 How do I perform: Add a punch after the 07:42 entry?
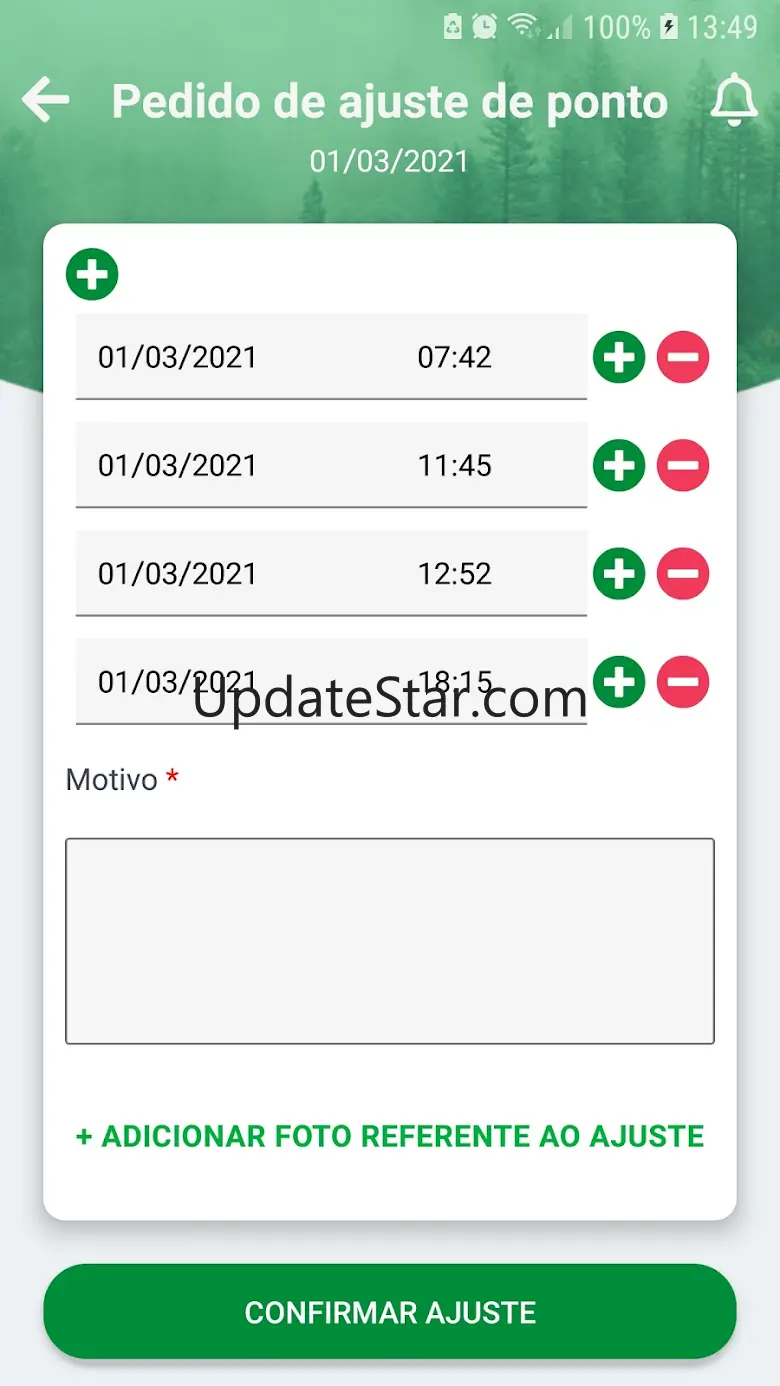click(619, 357)
